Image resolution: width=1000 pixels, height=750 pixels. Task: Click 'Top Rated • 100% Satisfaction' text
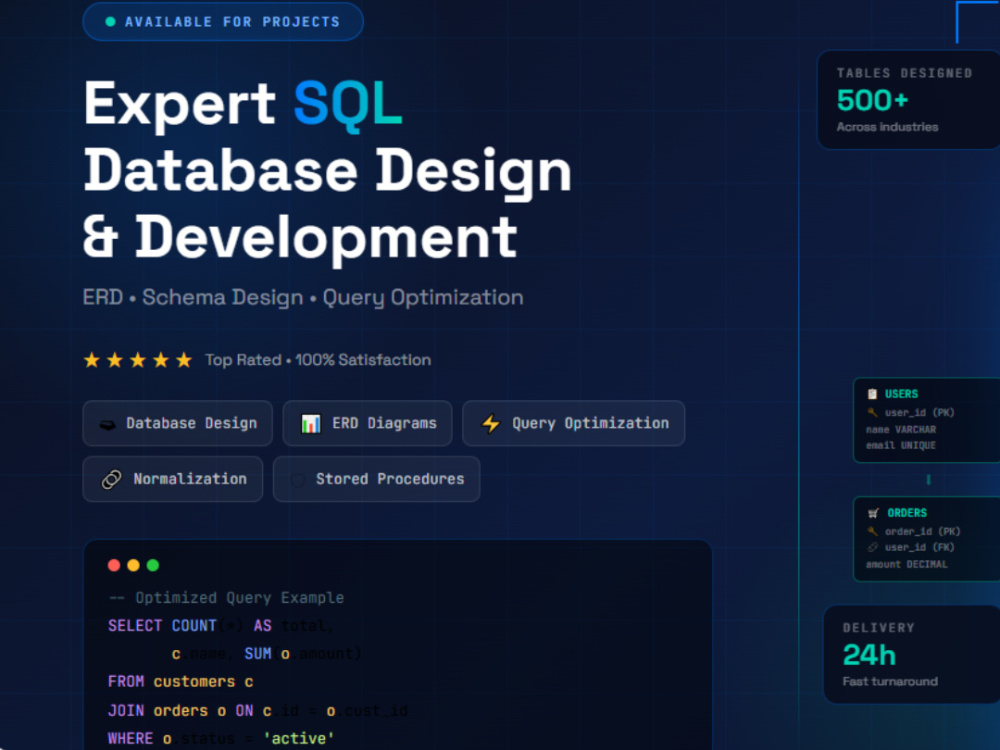[318, 360]
